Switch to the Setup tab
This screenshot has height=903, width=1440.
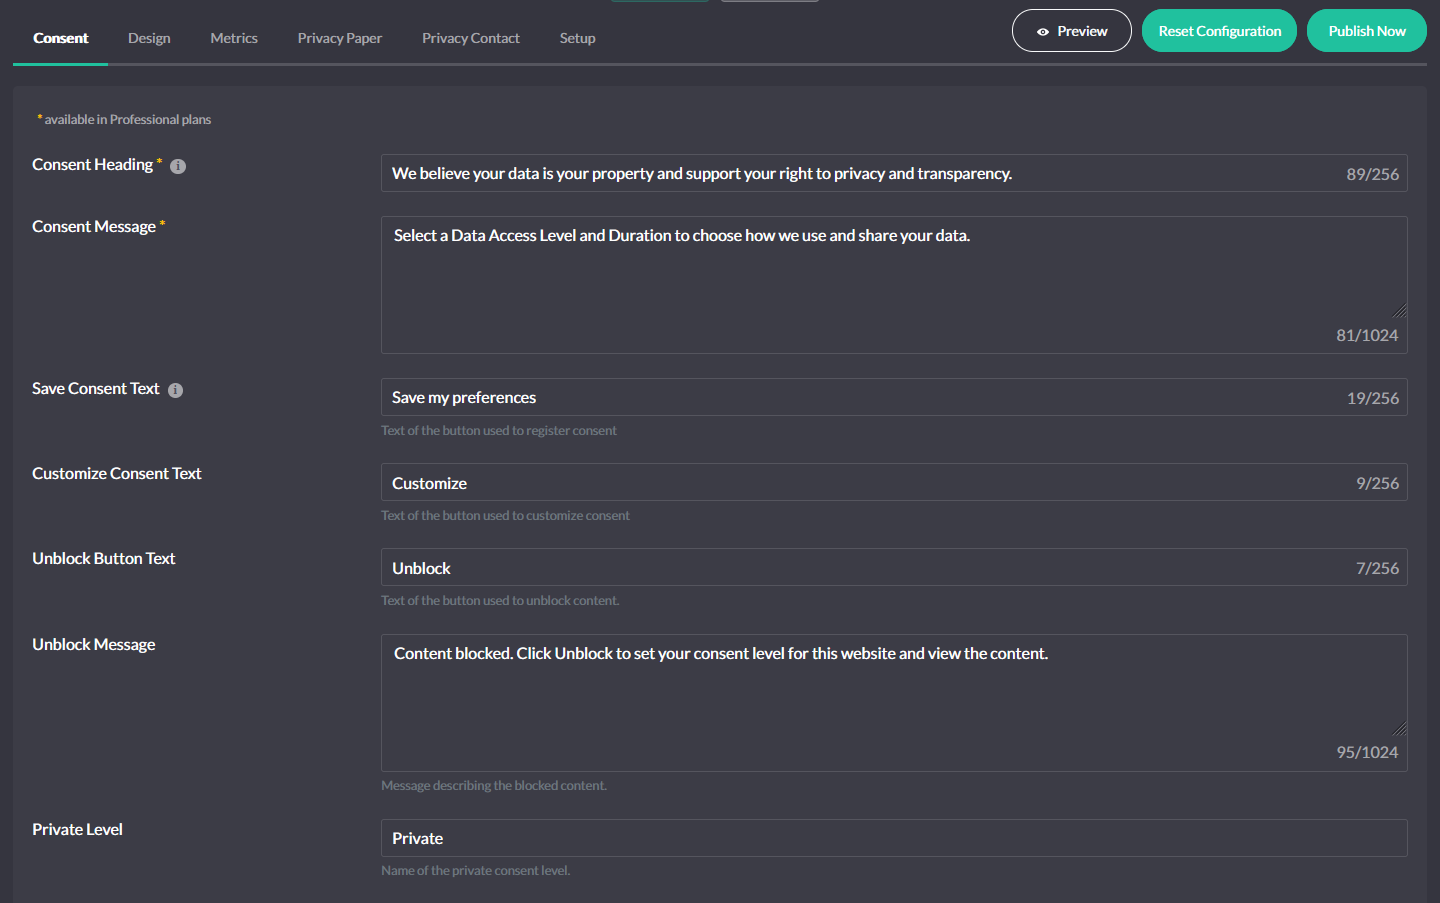[x=577, y=38]
